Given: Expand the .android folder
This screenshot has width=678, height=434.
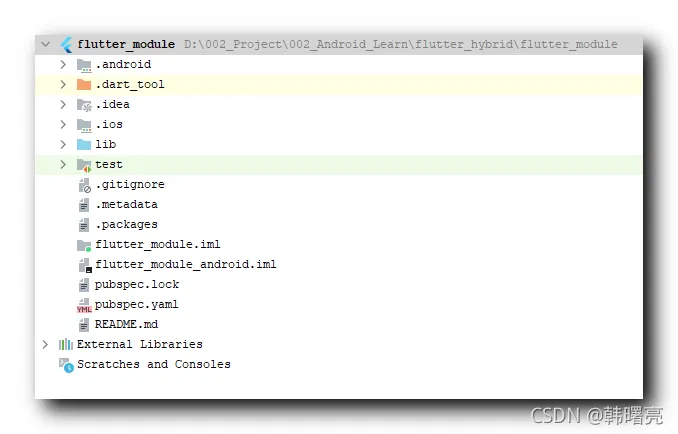Looking at the screenshot, I should coord(63,64).
